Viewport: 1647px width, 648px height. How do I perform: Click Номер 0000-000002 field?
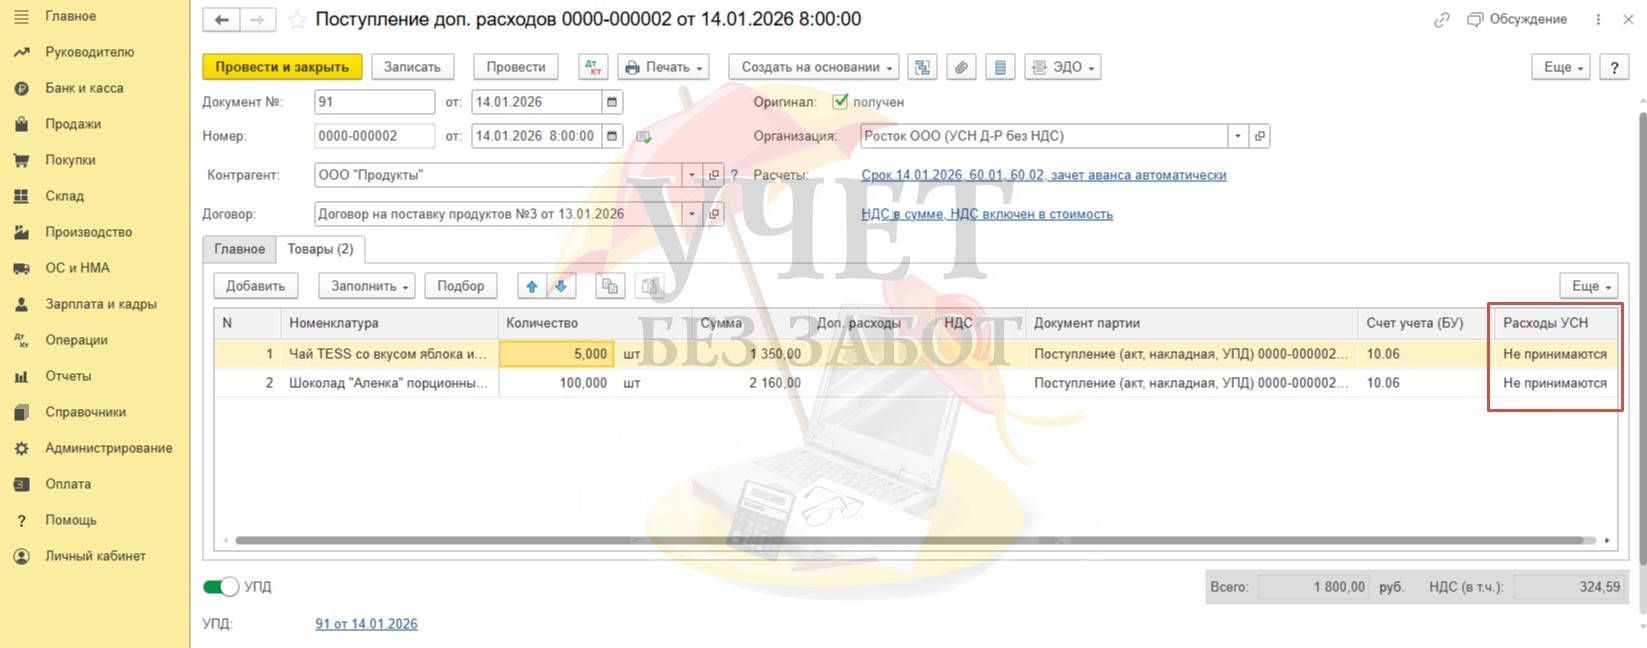pyautogui.click(x=374, y=136)
